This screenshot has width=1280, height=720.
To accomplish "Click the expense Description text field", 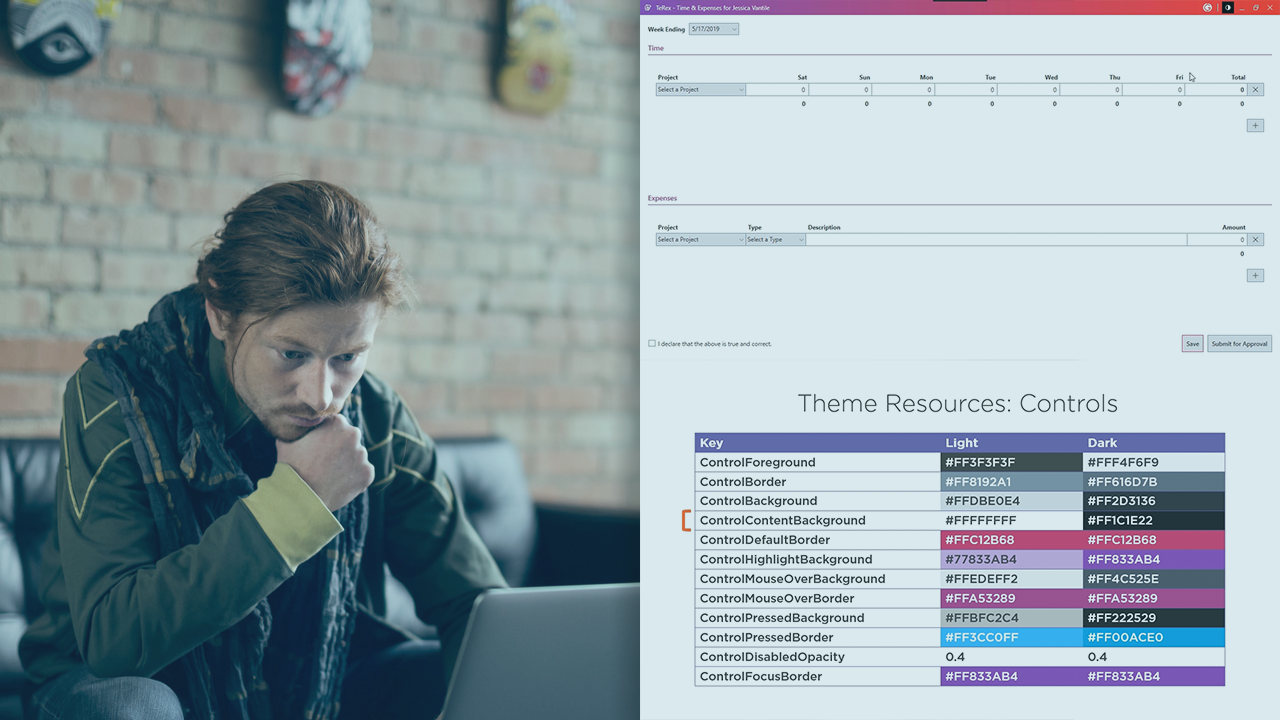I will click(x=996, y=240).
